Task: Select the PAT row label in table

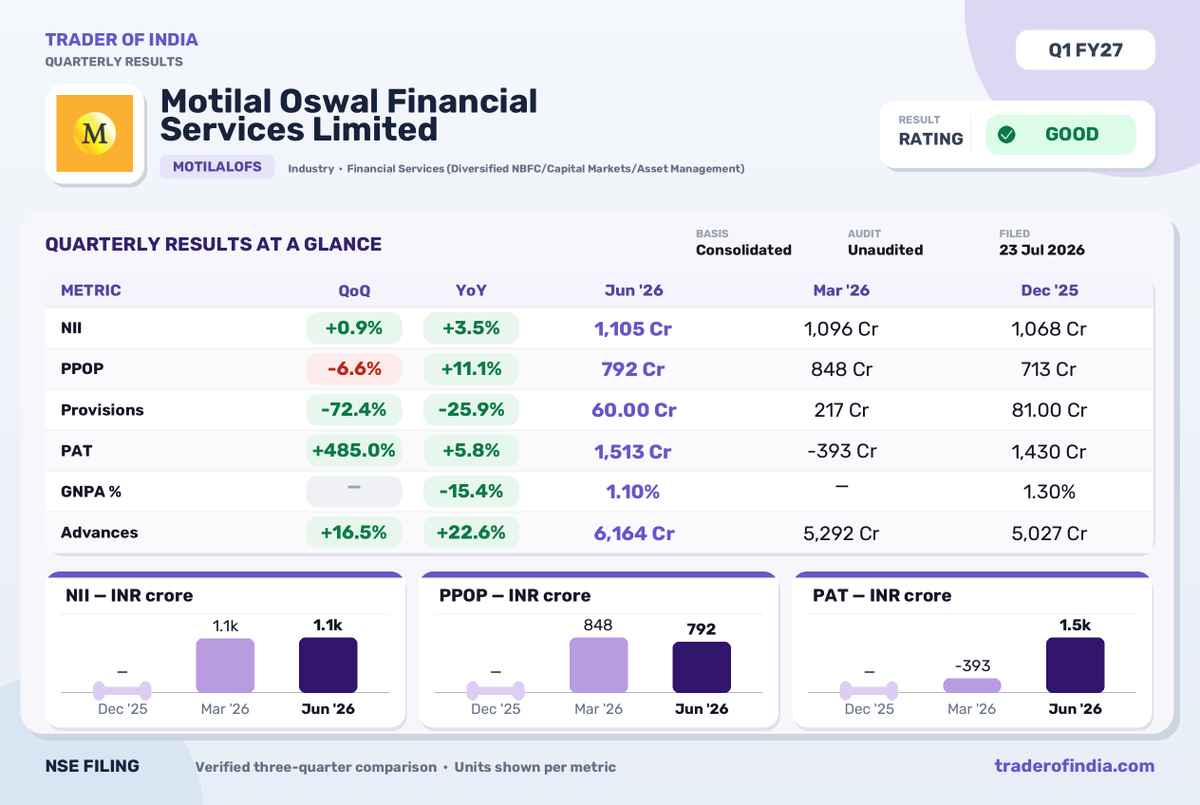Action: coord(76,451)
